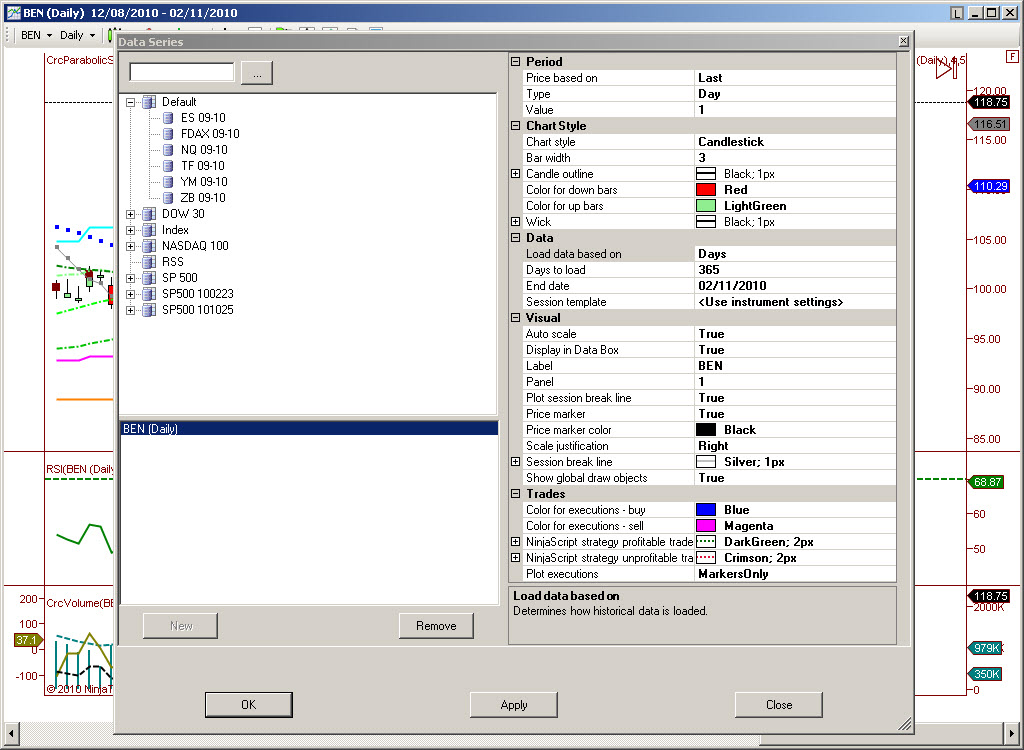Expand the NASDAQ 100 tree node

coord(131,246)
